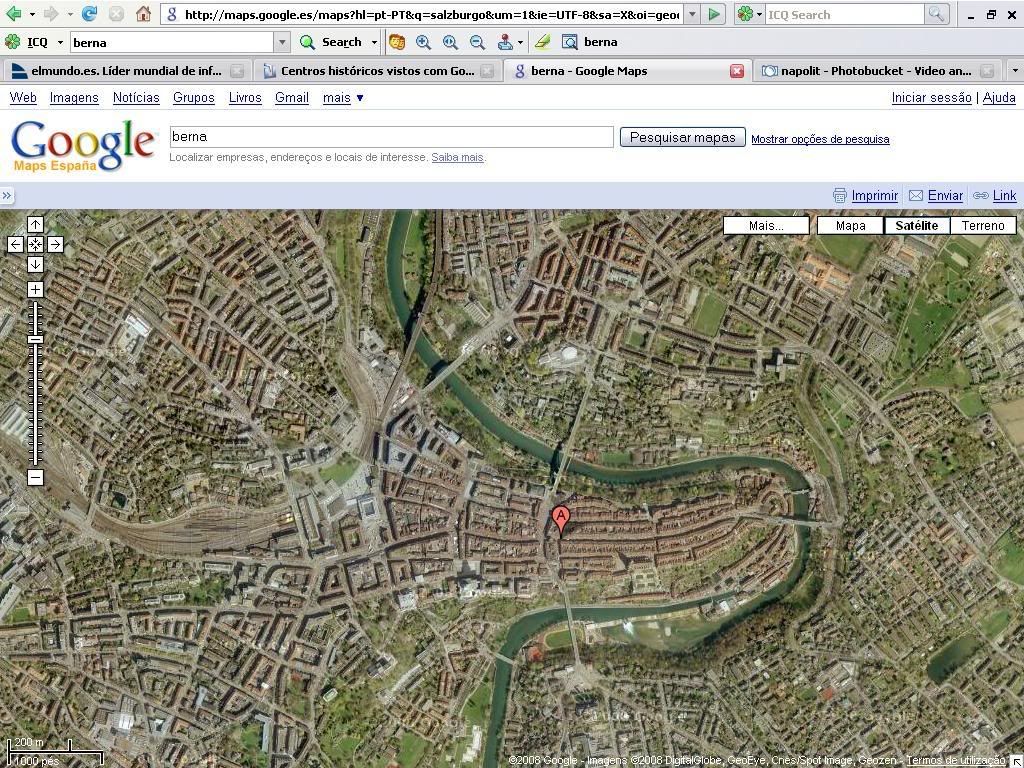Open the ICQ toolbar search history dropdown
Screen dimensions: 1024x768
(282, 42)
